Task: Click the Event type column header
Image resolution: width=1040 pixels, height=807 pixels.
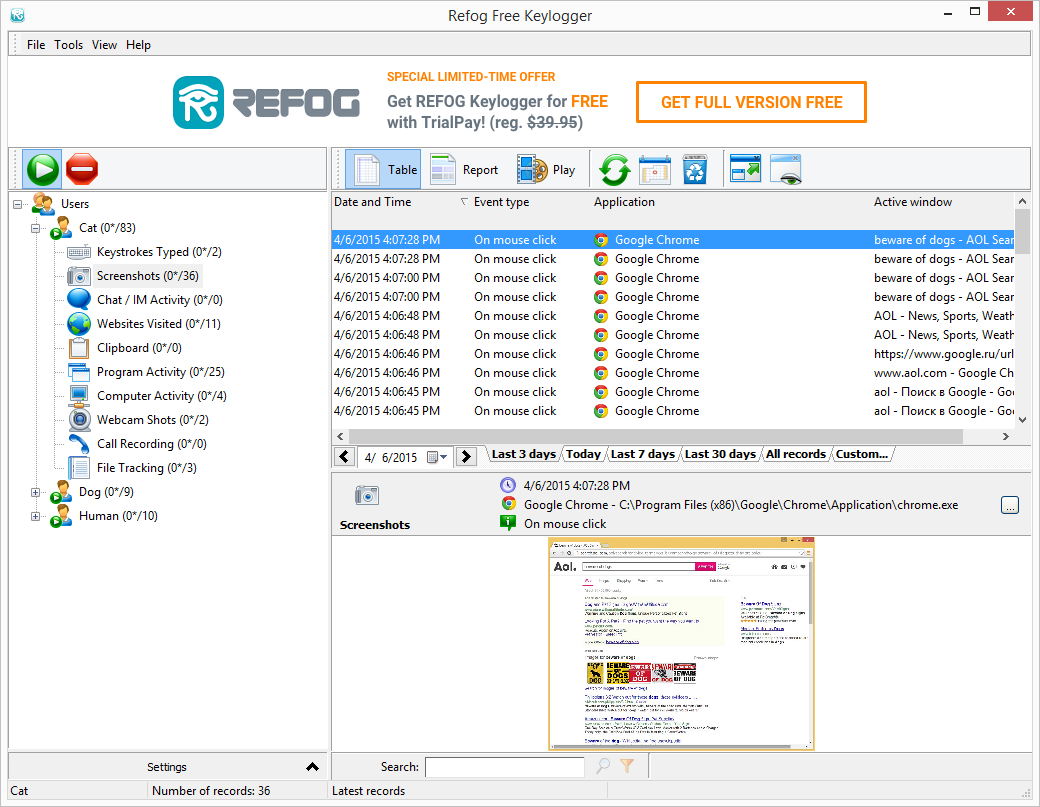Action: pyautogui.click(x=501, y=202)
